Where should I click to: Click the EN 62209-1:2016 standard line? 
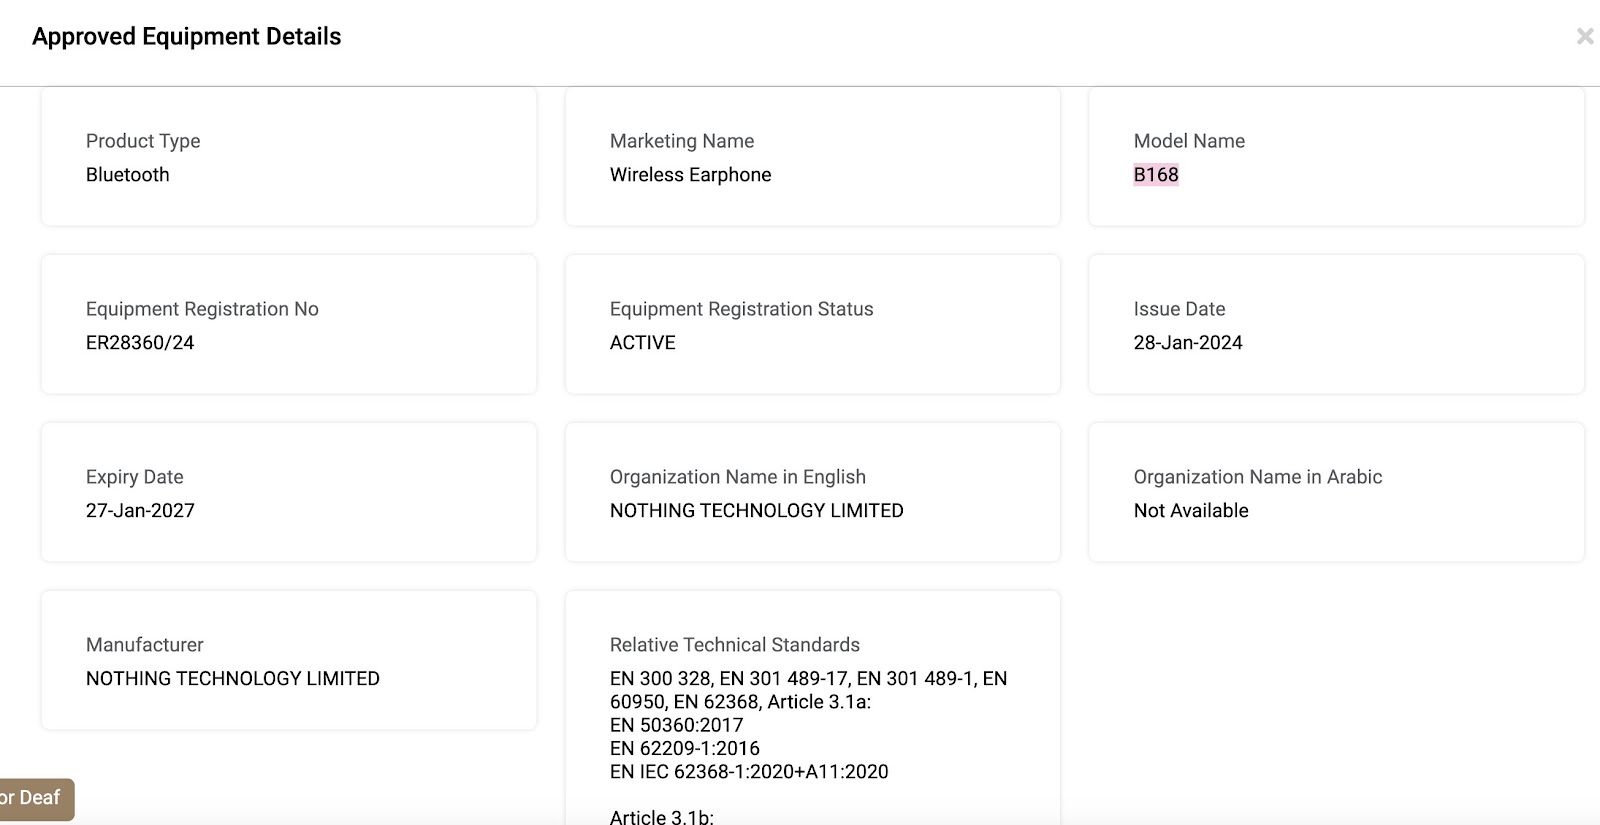click(684, 748)
